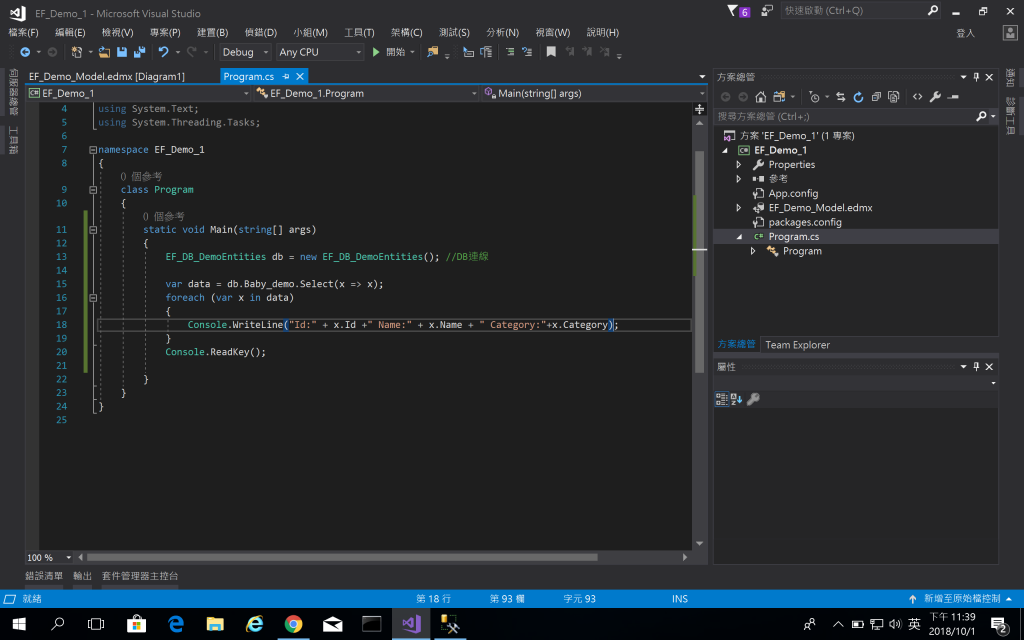Click the New Project toolbar icon
Viewport: 1024px width, 640px height.
[76, 52]
